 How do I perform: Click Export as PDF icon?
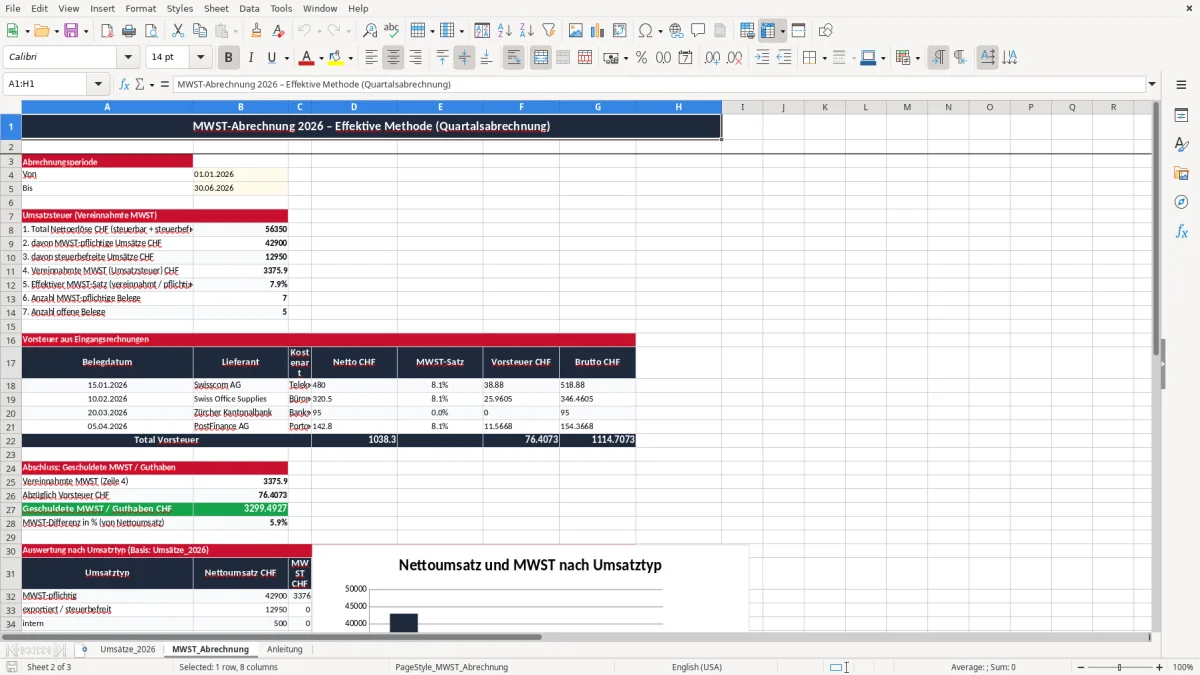click(107, 31)
